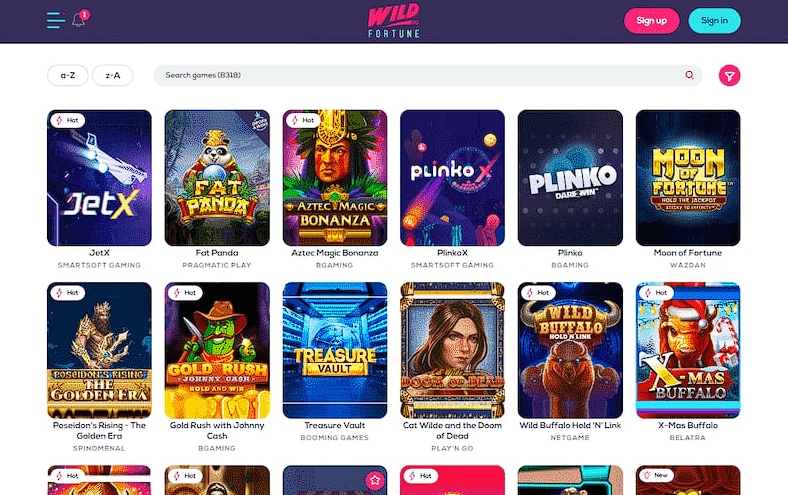Click the Hot badge on JetX tile
Screen dimensions: 788x495
pos(67,120)
